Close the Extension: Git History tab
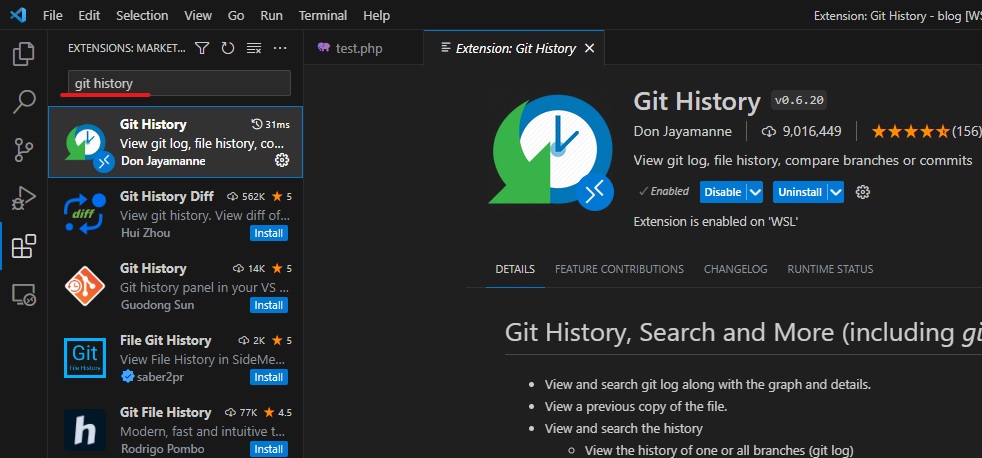 589,48
